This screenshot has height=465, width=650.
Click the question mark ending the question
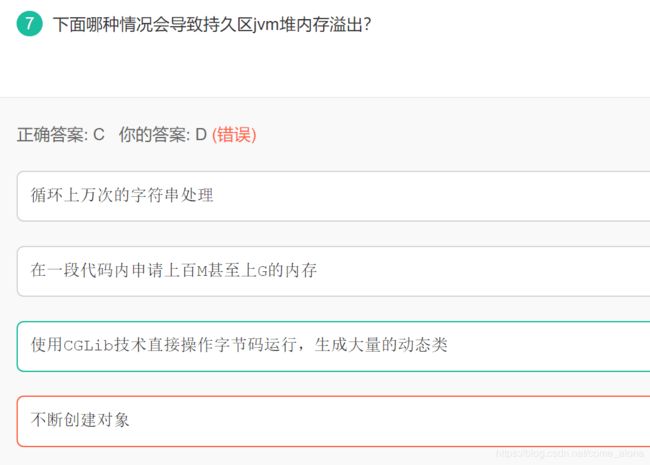pyautogui.click(x=366, y=24)
